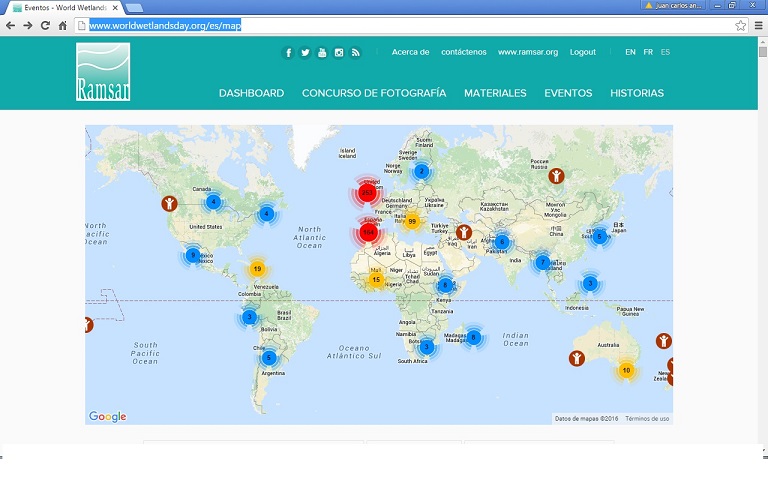Click blue cluster marker 8 over Madagascar
Image resolution: width=768 pixels, height=480 pixels.
[x=473, y=337]
